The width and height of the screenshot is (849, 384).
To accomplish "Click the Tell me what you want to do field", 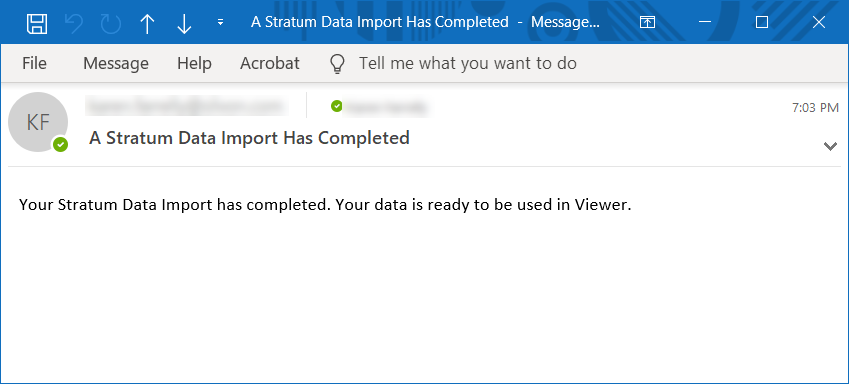I will tap(468, 63).
